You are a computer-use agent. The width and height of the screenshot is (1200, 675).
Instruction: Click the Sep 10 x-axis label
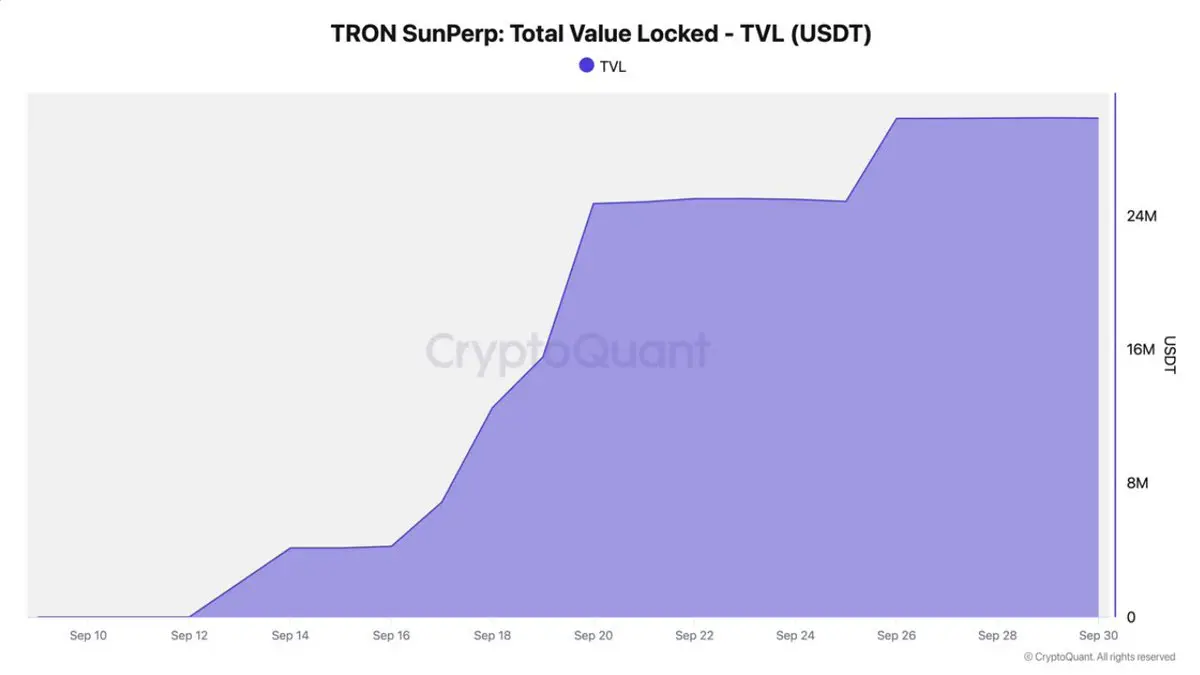coord(88,635)
